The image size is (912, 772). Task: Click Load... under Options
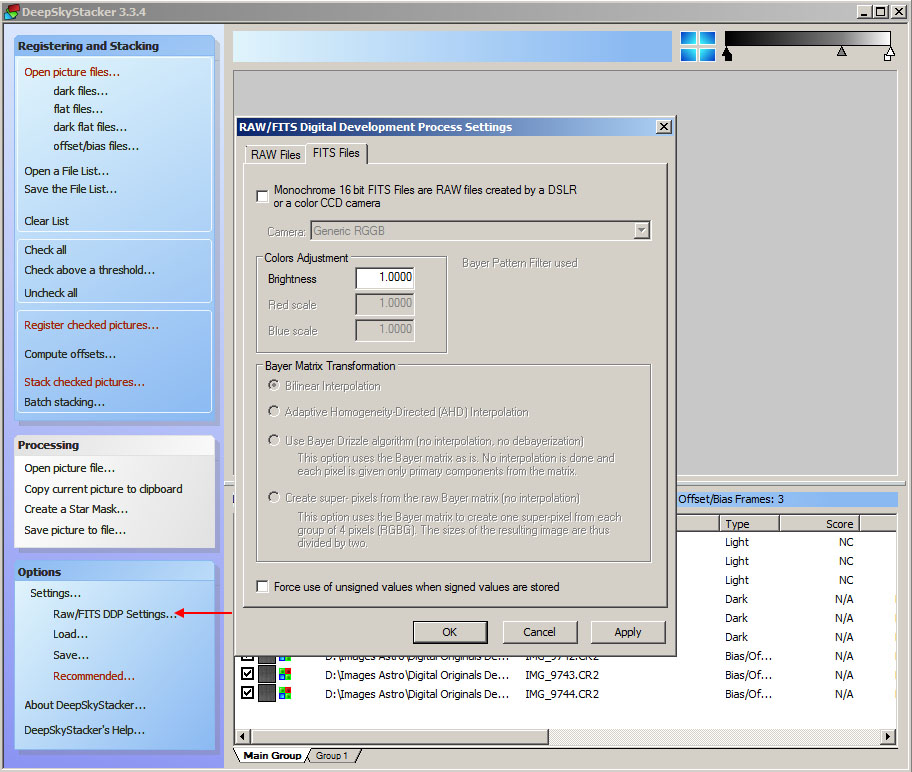coord(70,635)
